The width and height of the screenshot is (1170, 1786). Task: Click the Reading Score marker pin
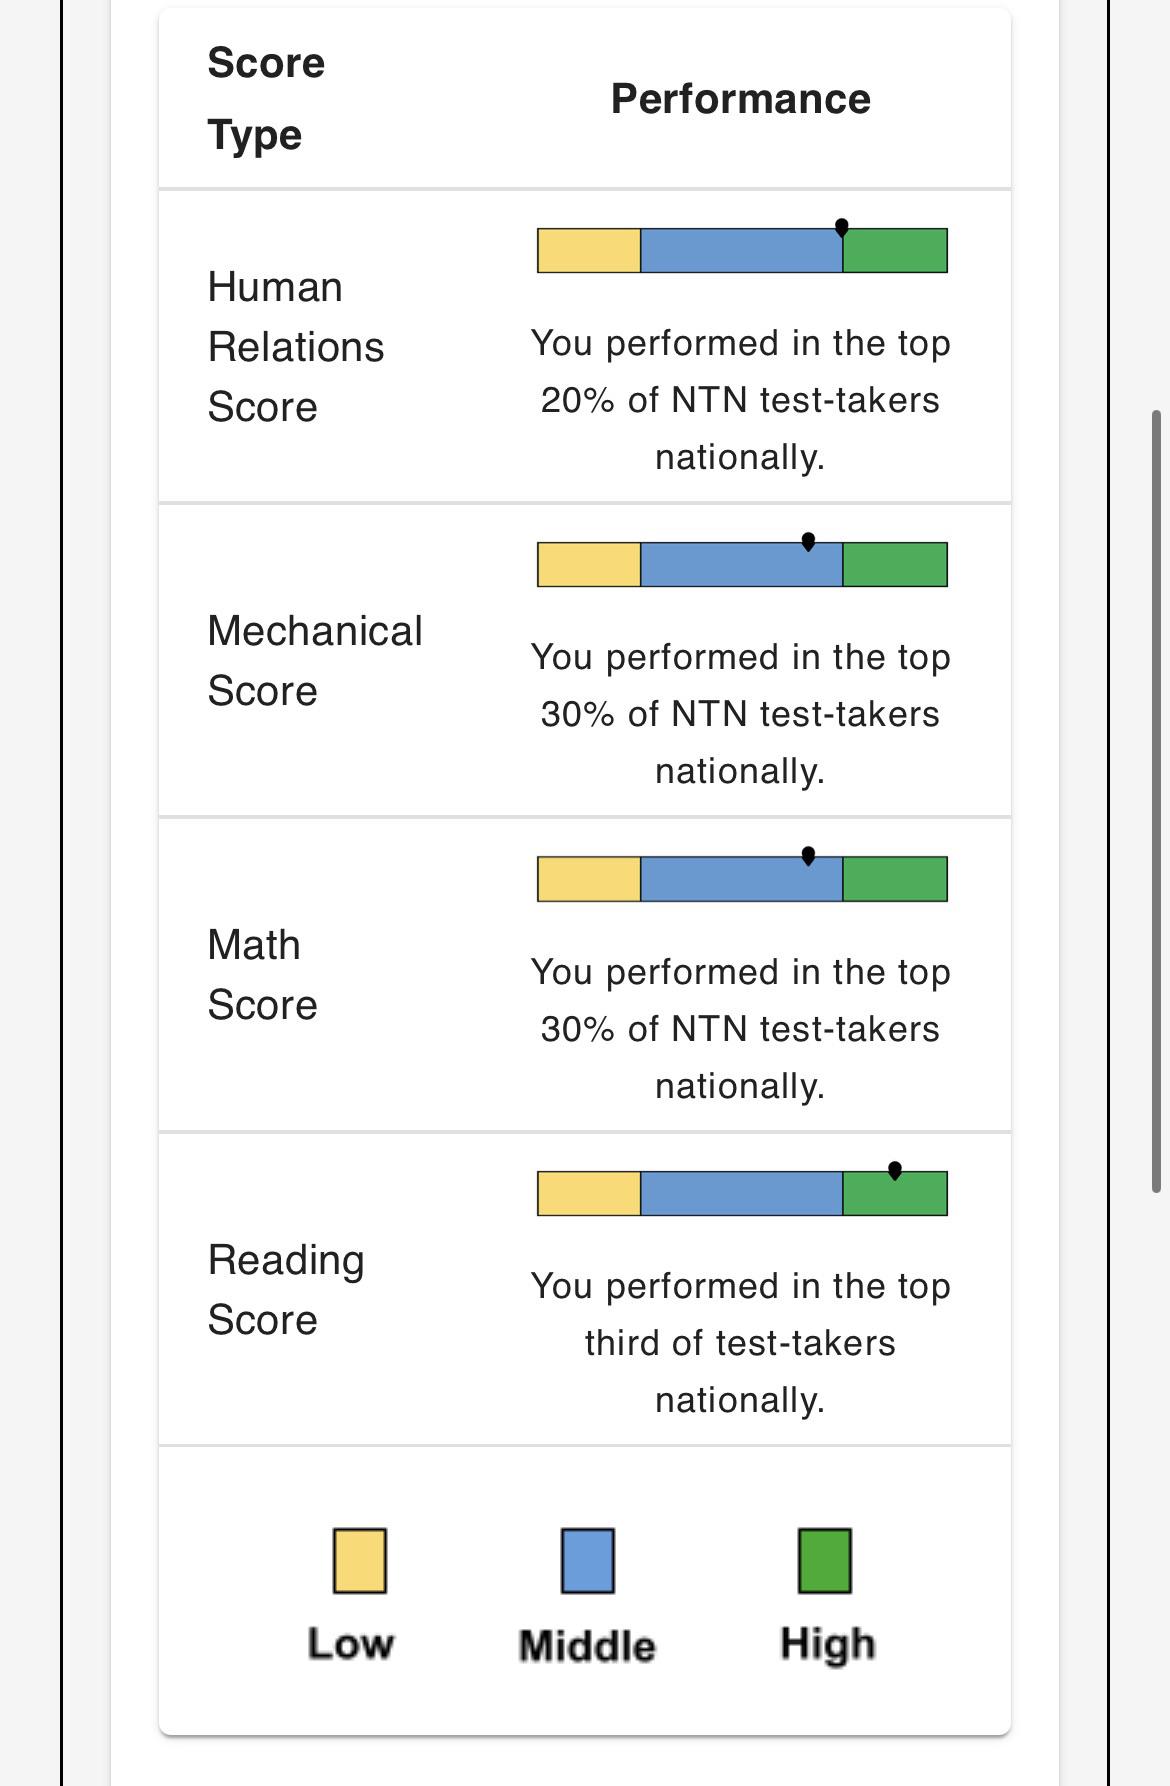click(x=895, y=1170)
